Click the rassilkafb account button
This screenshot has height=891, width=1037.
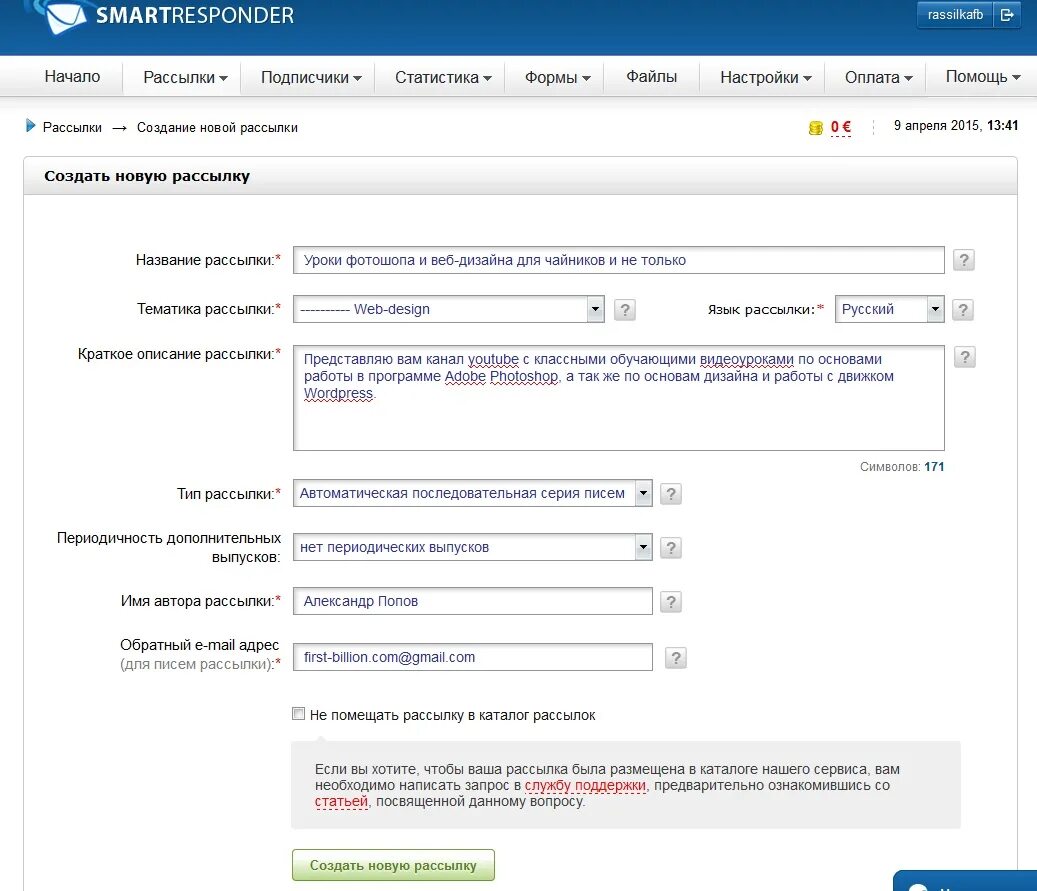955,15
